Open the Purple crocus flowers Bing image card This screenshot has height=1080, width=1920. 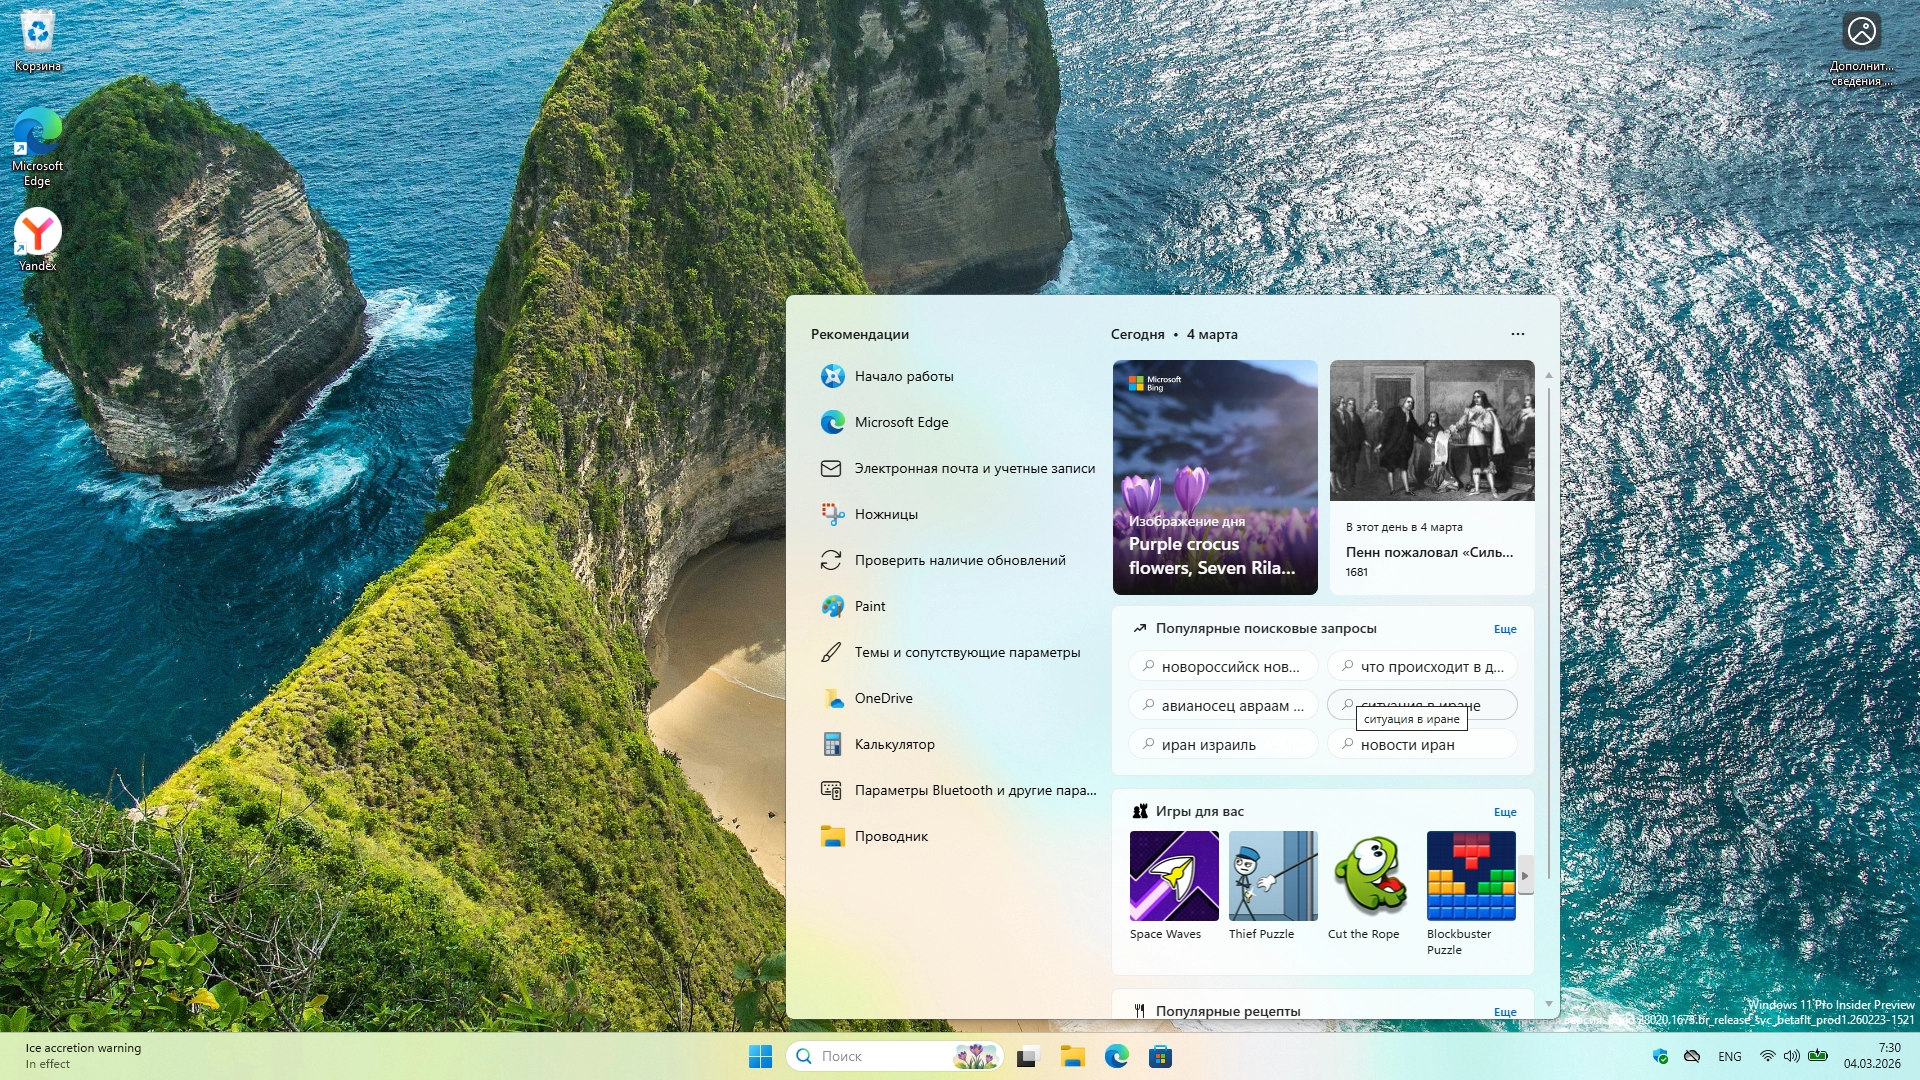1214,477
